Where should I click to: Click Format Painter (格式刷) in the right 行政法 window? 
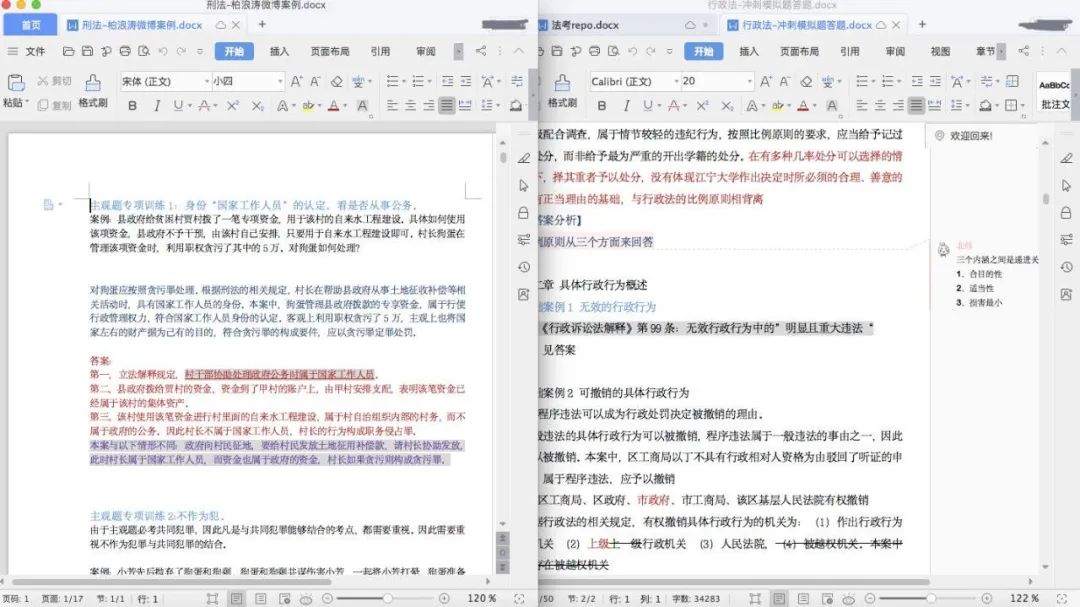click(x=562, y=92)
